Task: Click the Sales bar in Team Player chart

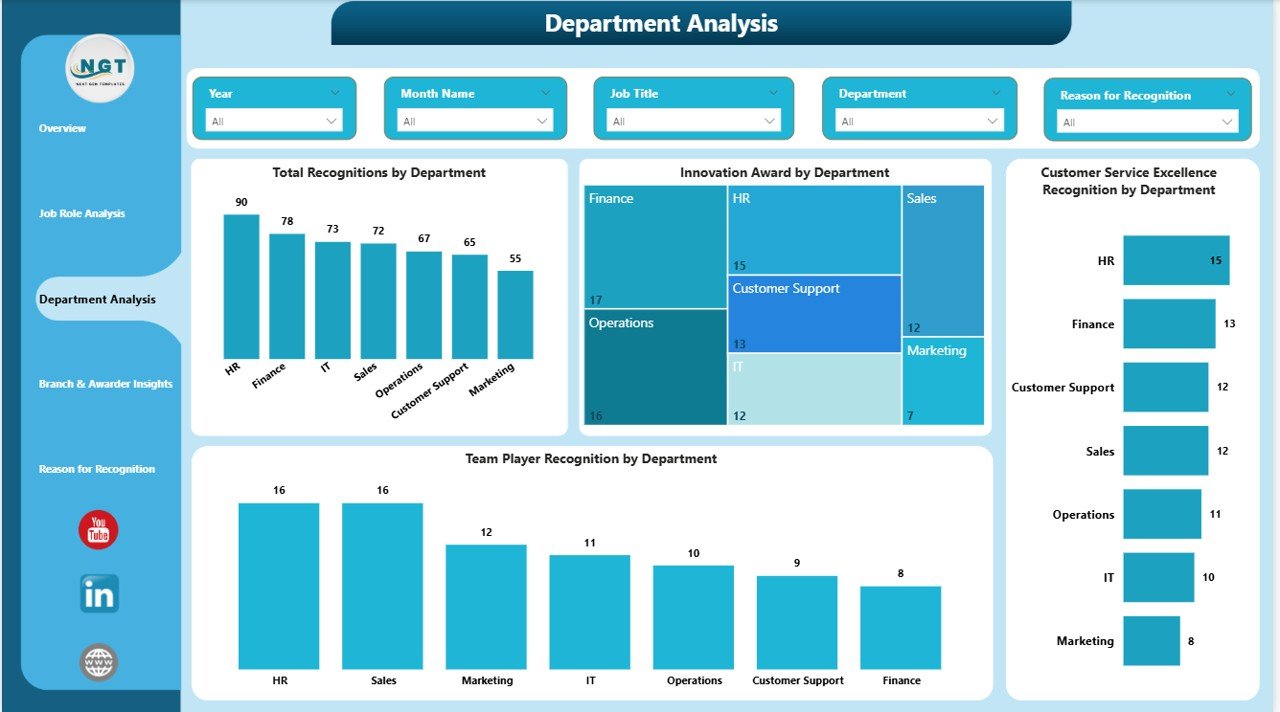Action: tap(382, 585)
